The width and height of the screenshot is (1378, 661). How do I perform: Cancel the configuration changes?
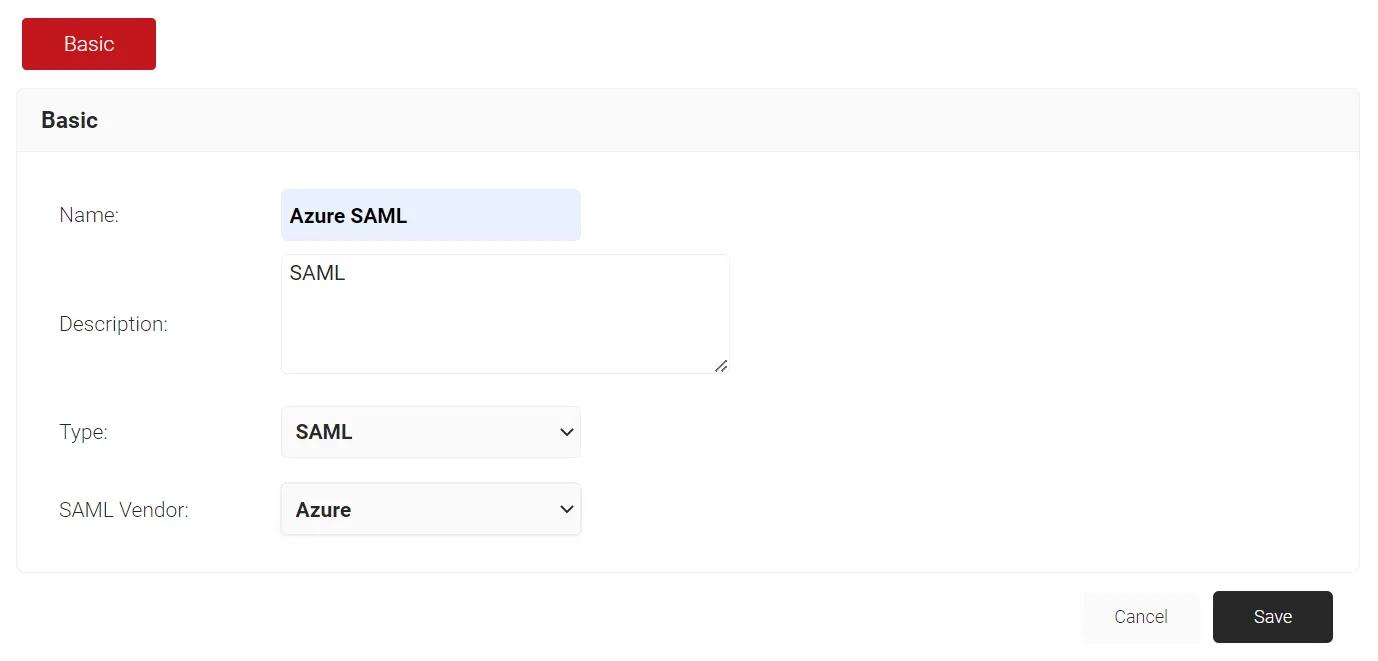click(x=1141, y=617)
